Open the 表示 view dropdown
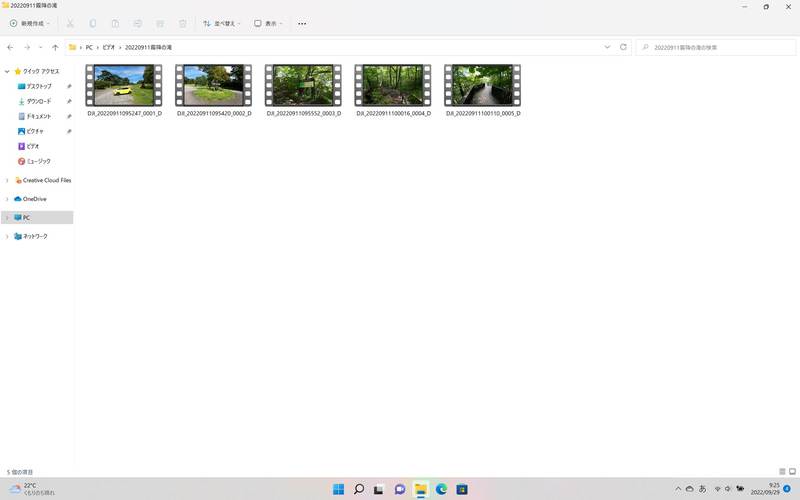This screenshot has height=500, width=800. [x=268, y=23]
